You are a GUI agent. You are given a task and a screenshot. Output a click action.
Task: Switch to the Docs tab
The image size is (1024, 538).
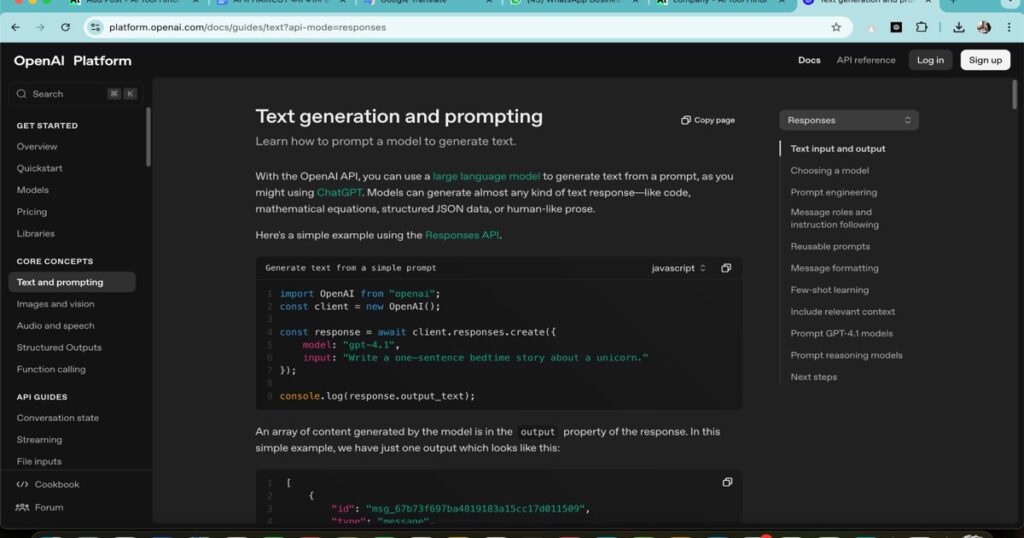tap(809, 60)
